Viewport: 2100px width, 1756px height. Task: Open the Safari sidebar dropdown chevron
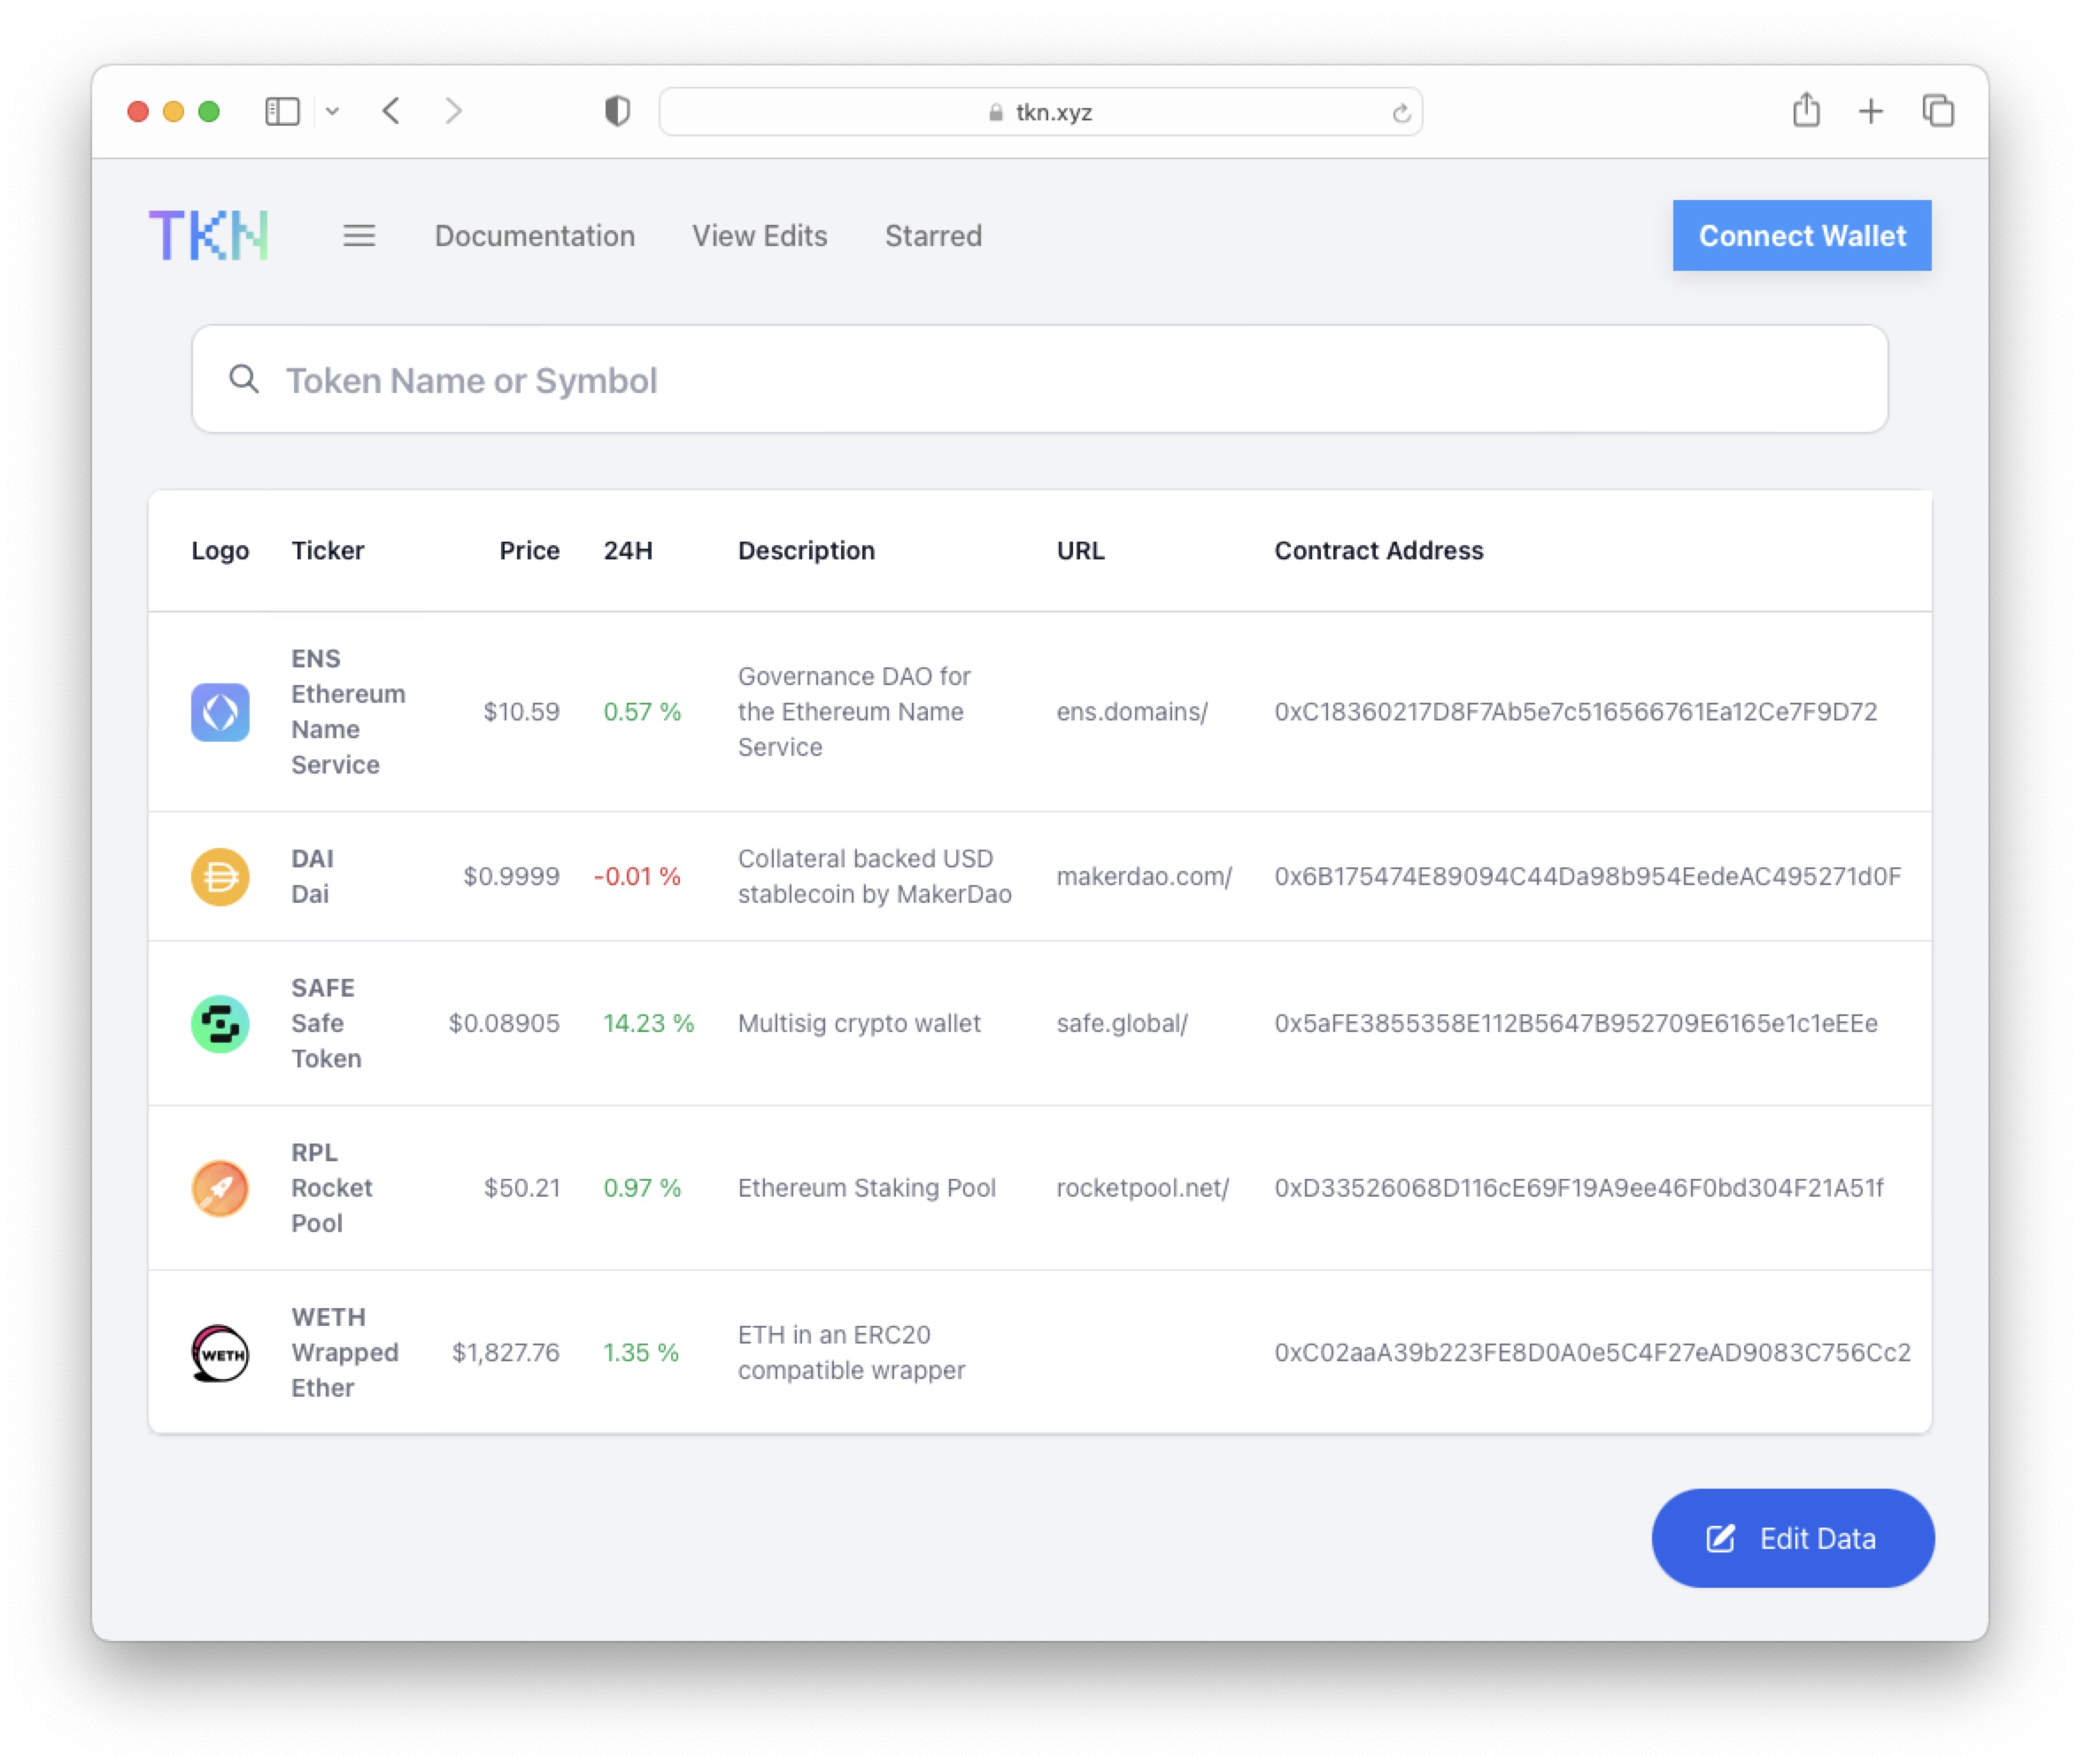pyautogui.click(x=333, y=111)
